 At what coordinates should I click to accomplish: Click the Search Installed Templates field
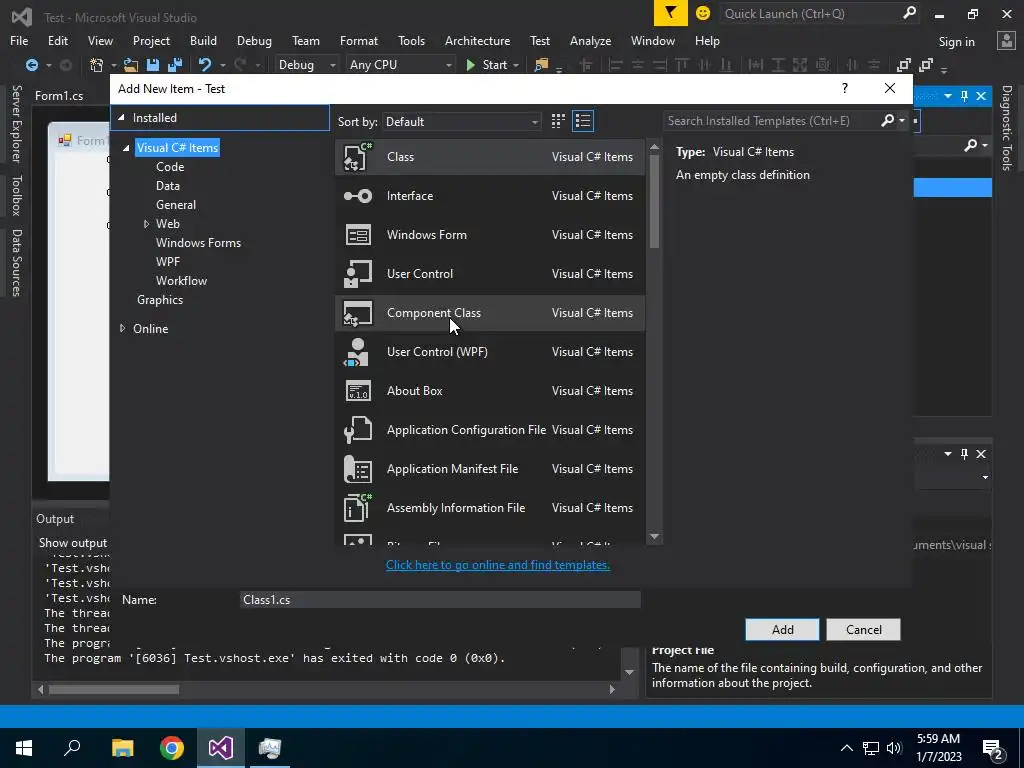771,120
